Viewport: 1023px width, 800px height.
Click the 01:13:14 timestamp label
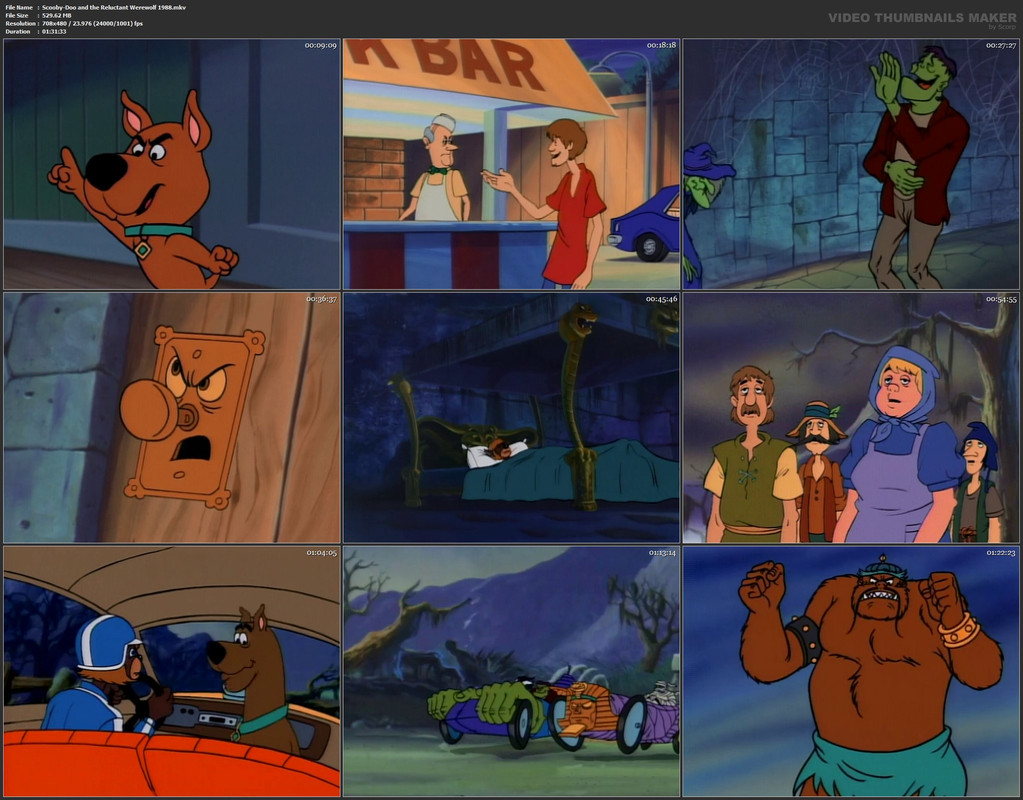(662, 553)
